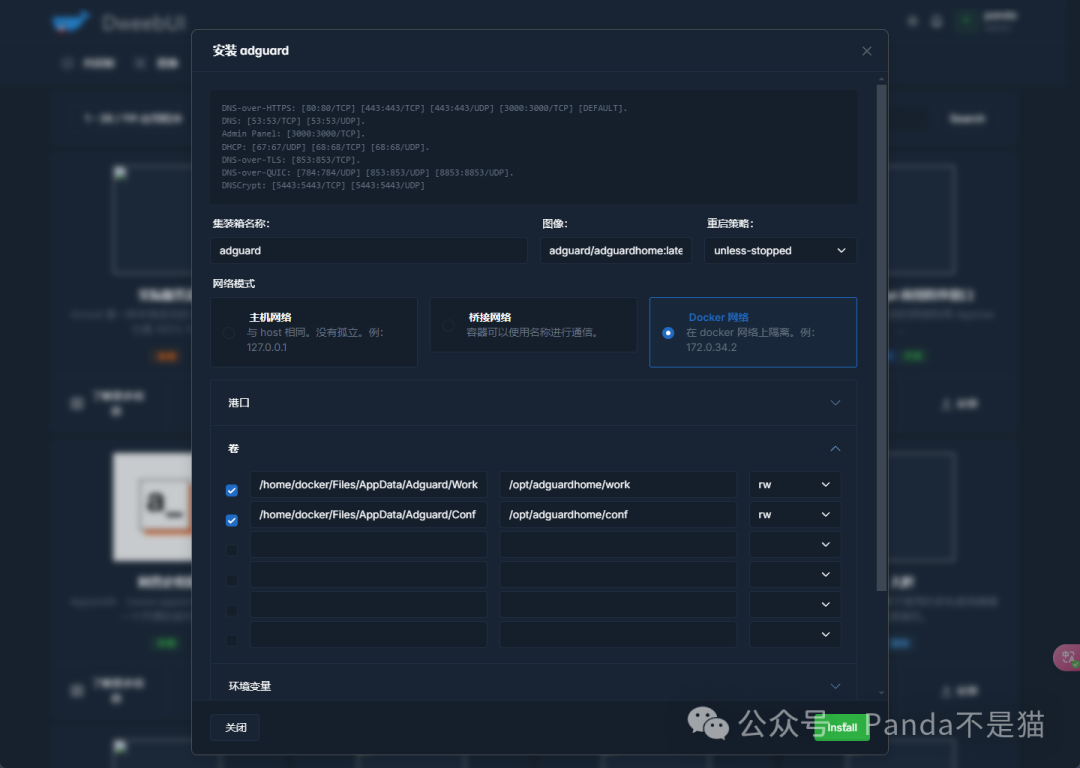The width and height of the screenshot is (1080, 768).
Task: Check the fourth volume row checkbox
Action: [231, 580]
